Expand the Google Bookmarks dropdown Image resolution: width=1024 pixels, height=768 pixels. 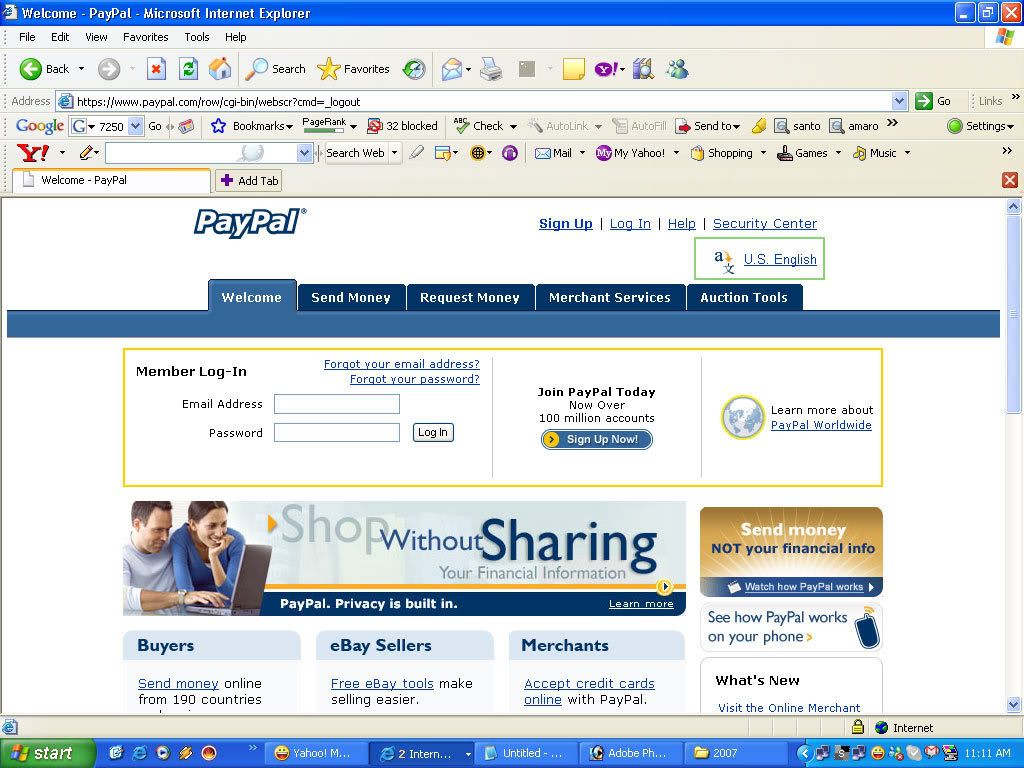click(x=289, y=127)
